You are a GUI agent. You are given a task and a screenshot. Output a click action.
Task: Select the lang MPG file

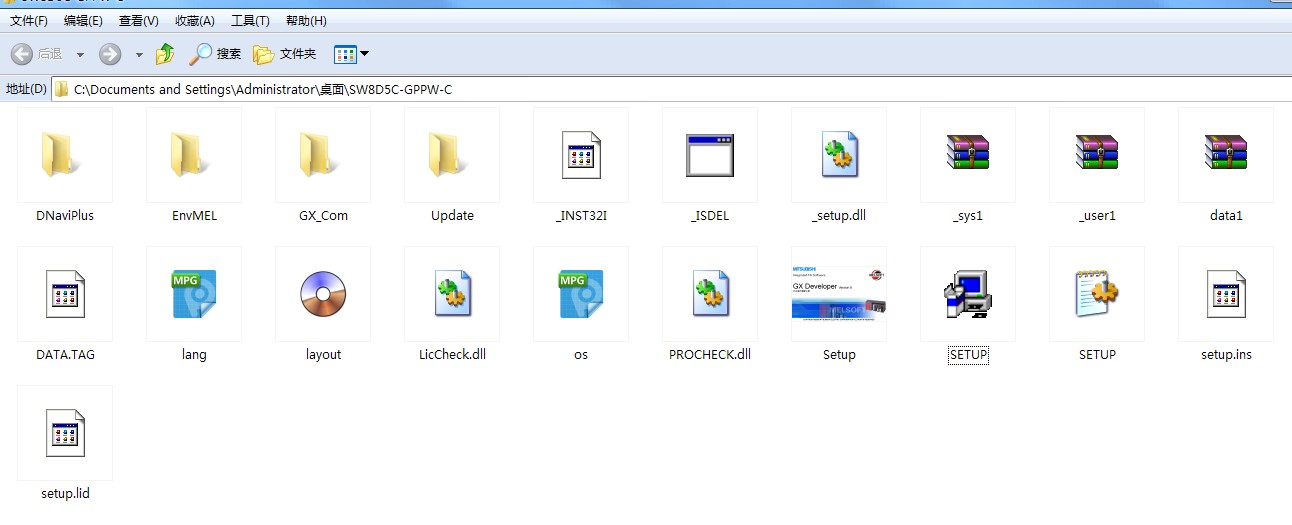(194, 294)
